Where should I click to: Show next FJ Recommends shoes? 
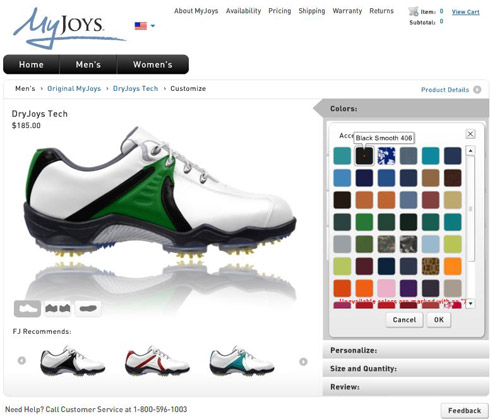(303, 362)
